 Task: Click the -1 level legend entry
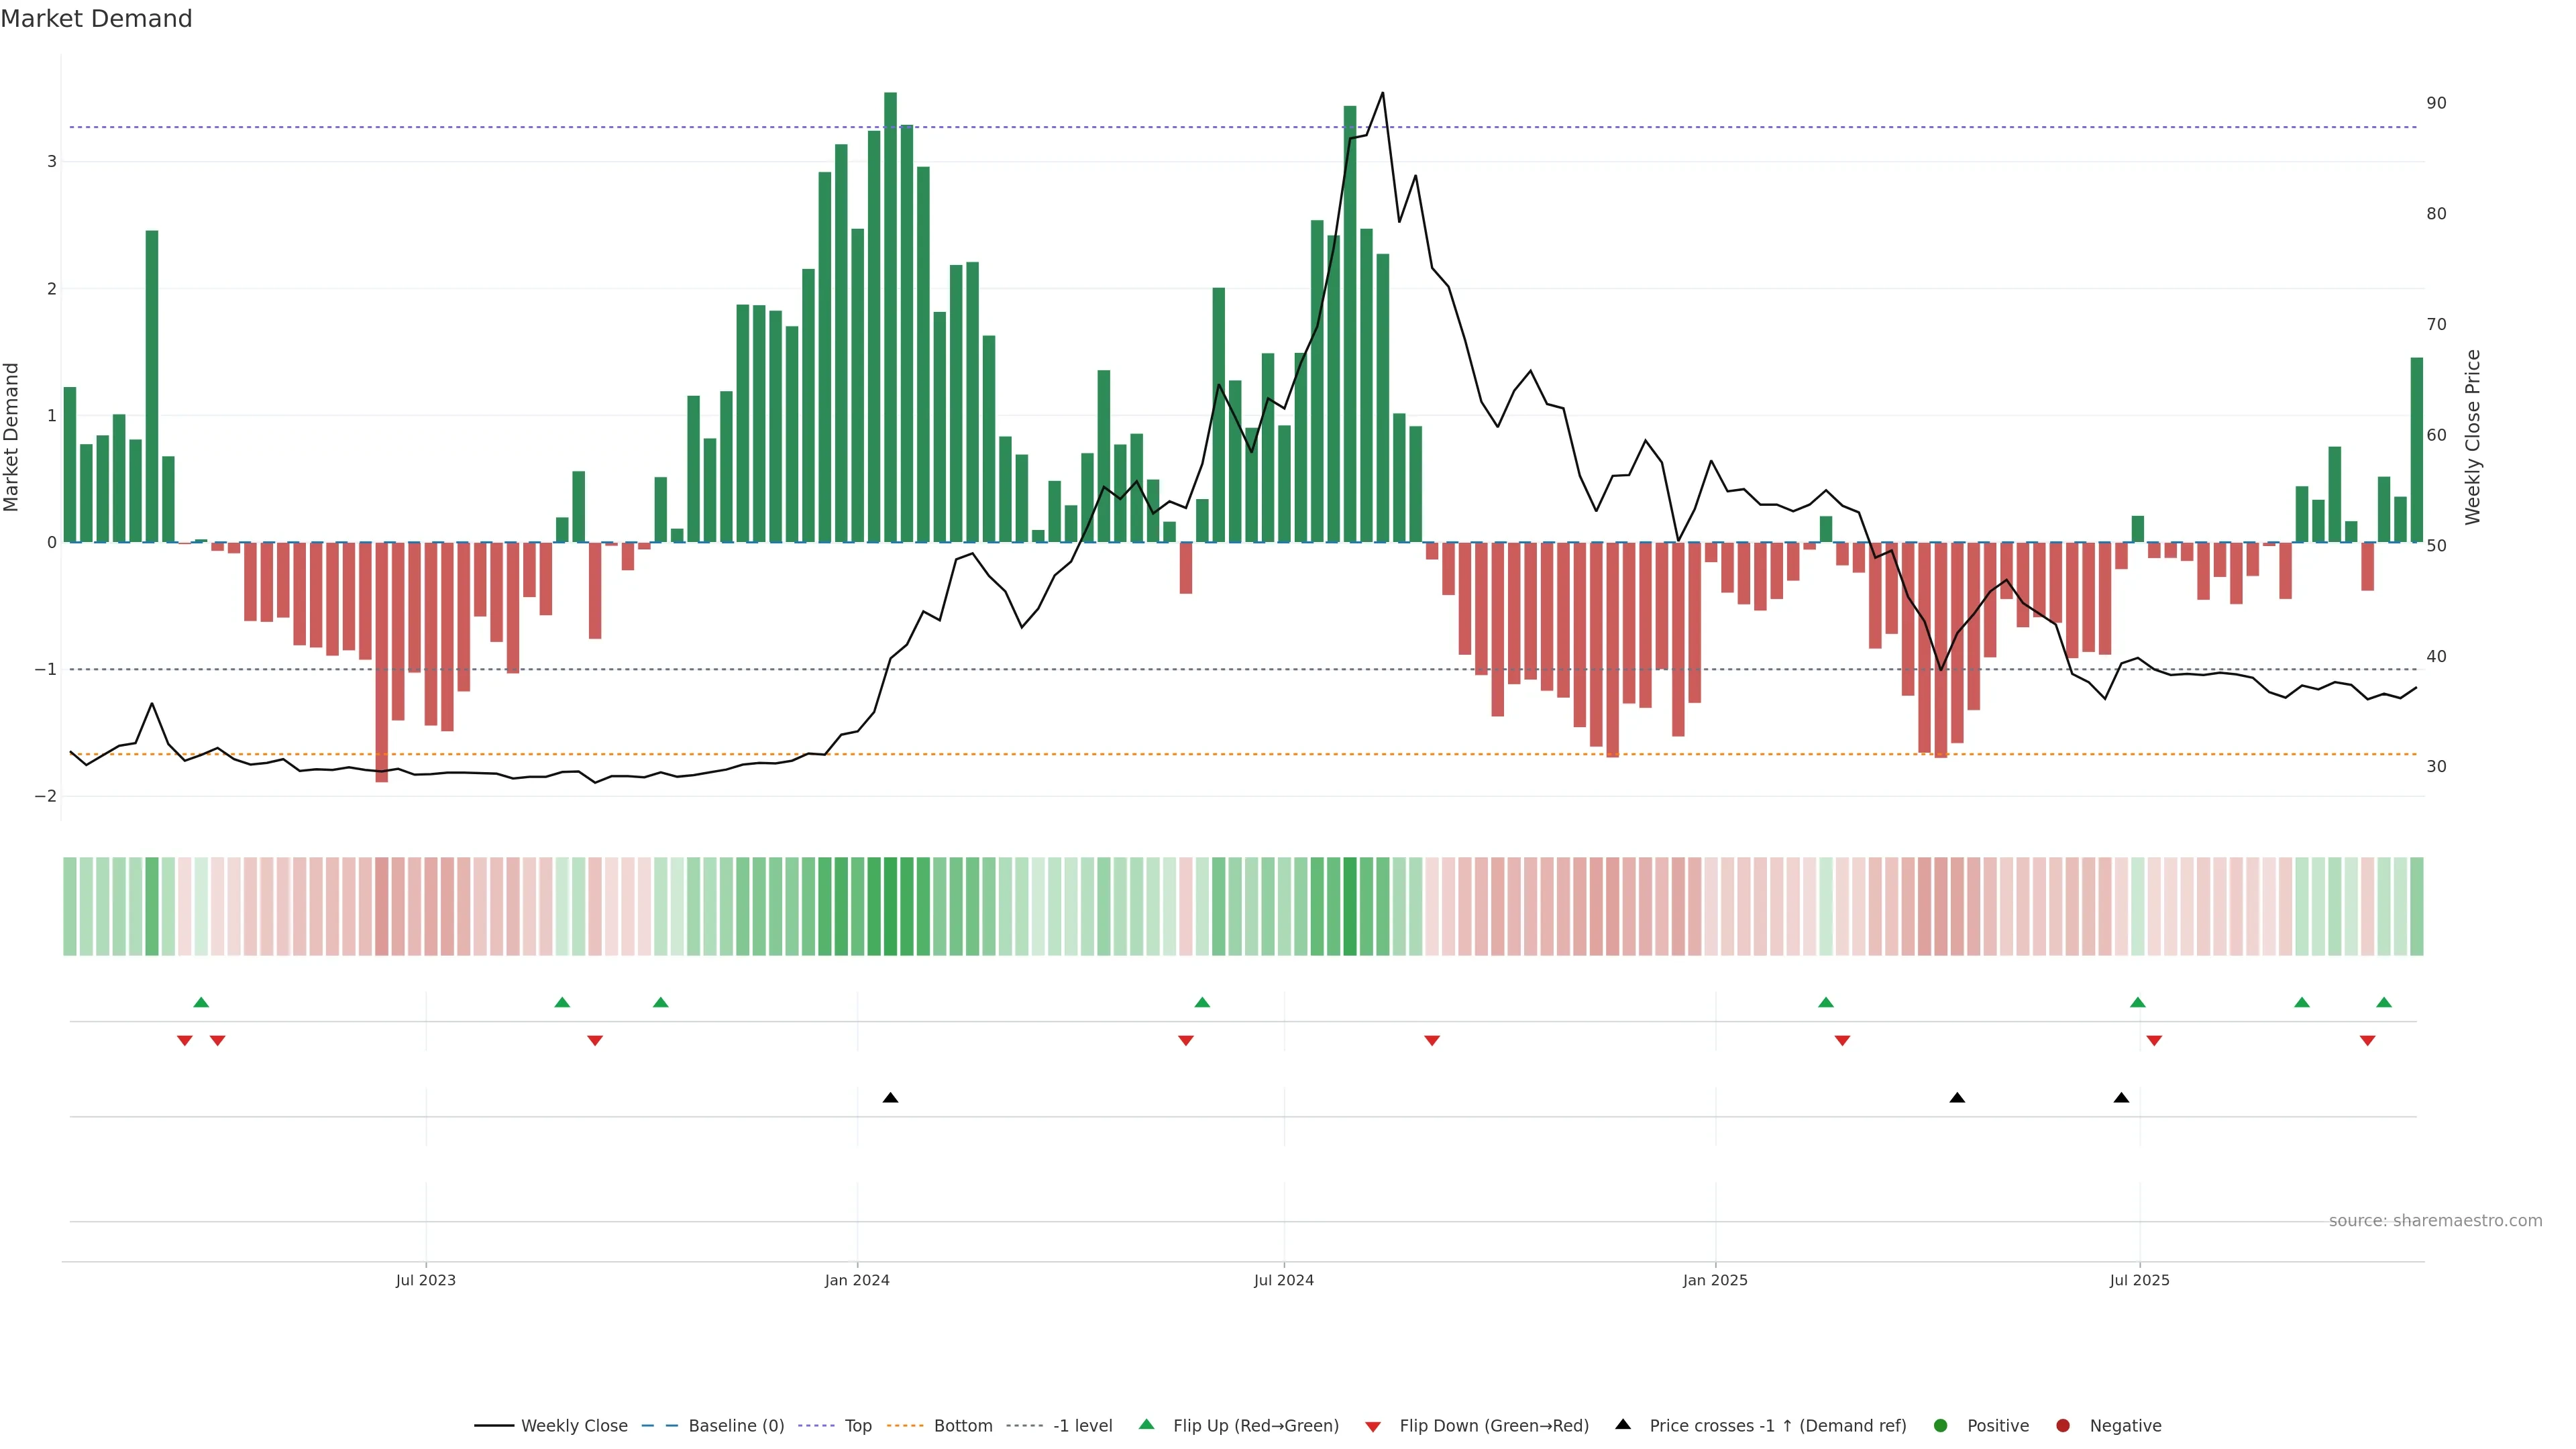(1082, 1425)
